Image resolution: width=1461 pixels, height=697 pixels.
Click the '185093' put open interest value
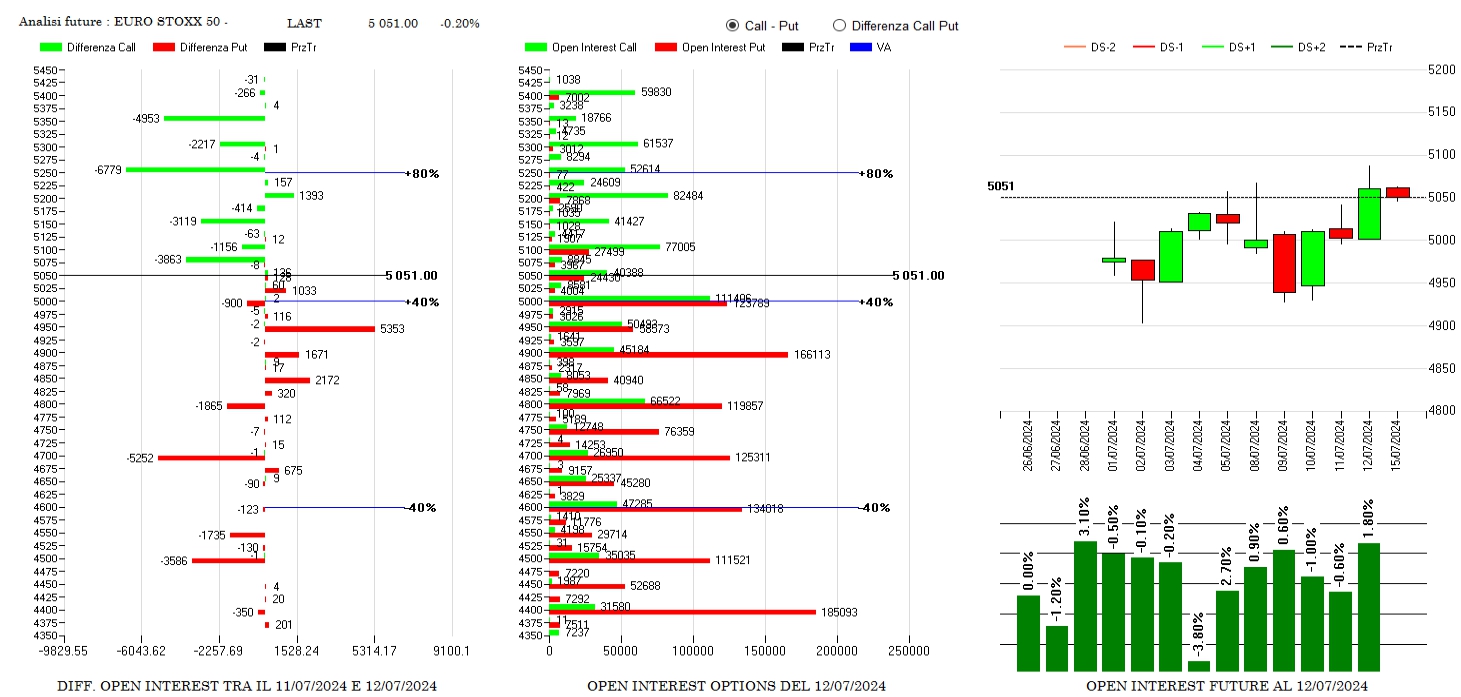click(838, 612)
